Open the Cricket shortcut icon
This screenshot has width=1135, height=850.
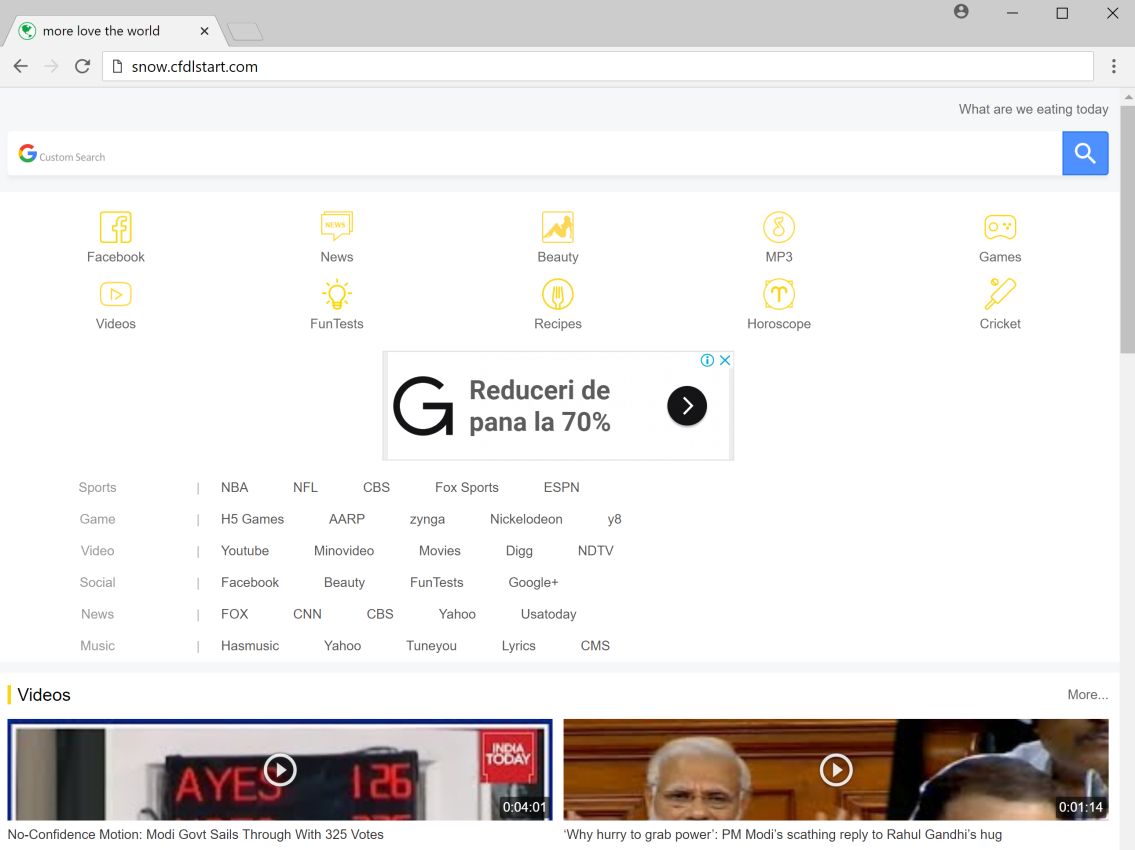[1000, 295]
